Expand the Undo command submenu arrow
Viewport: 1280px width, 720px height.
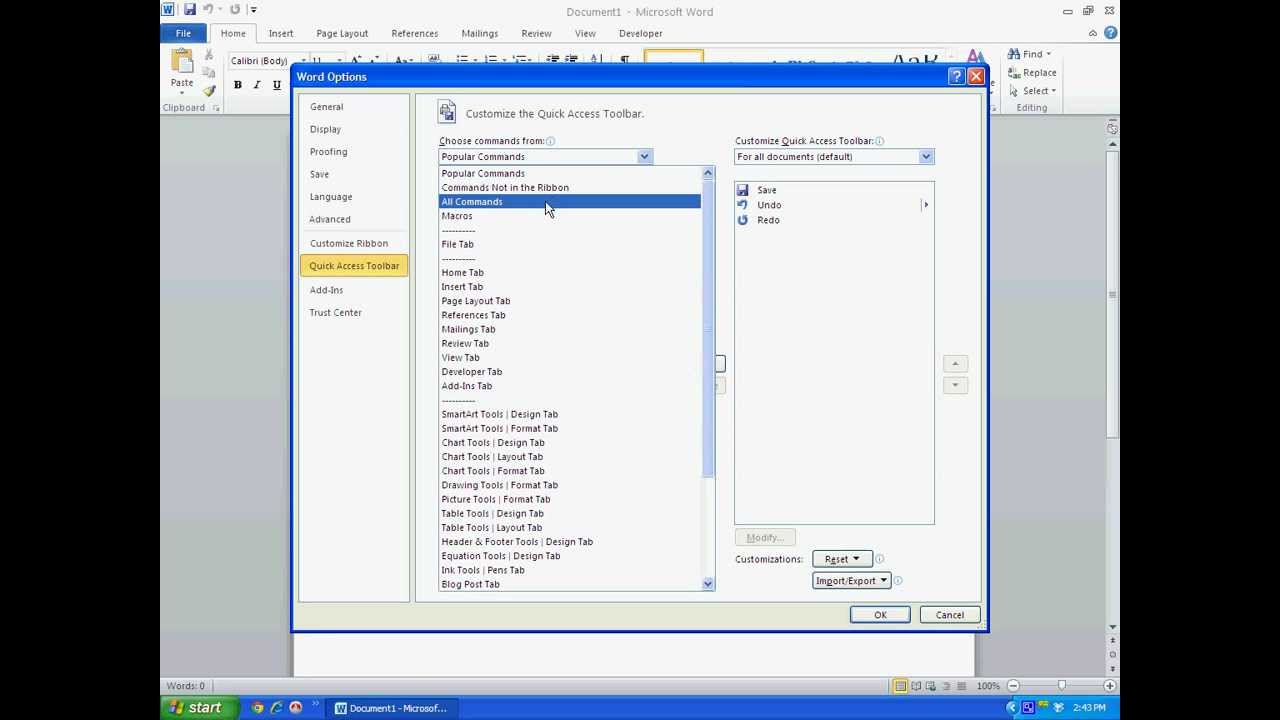click(x=926, y=205)
